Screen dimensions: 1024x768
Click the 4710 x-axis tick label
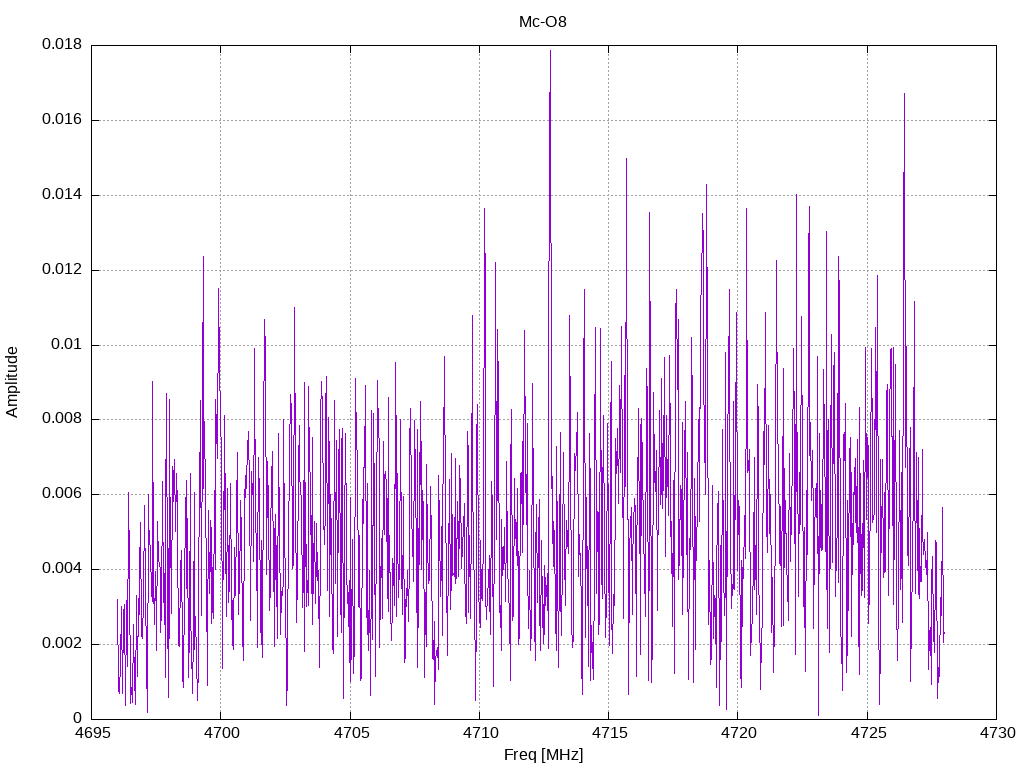tap(480, 733)
